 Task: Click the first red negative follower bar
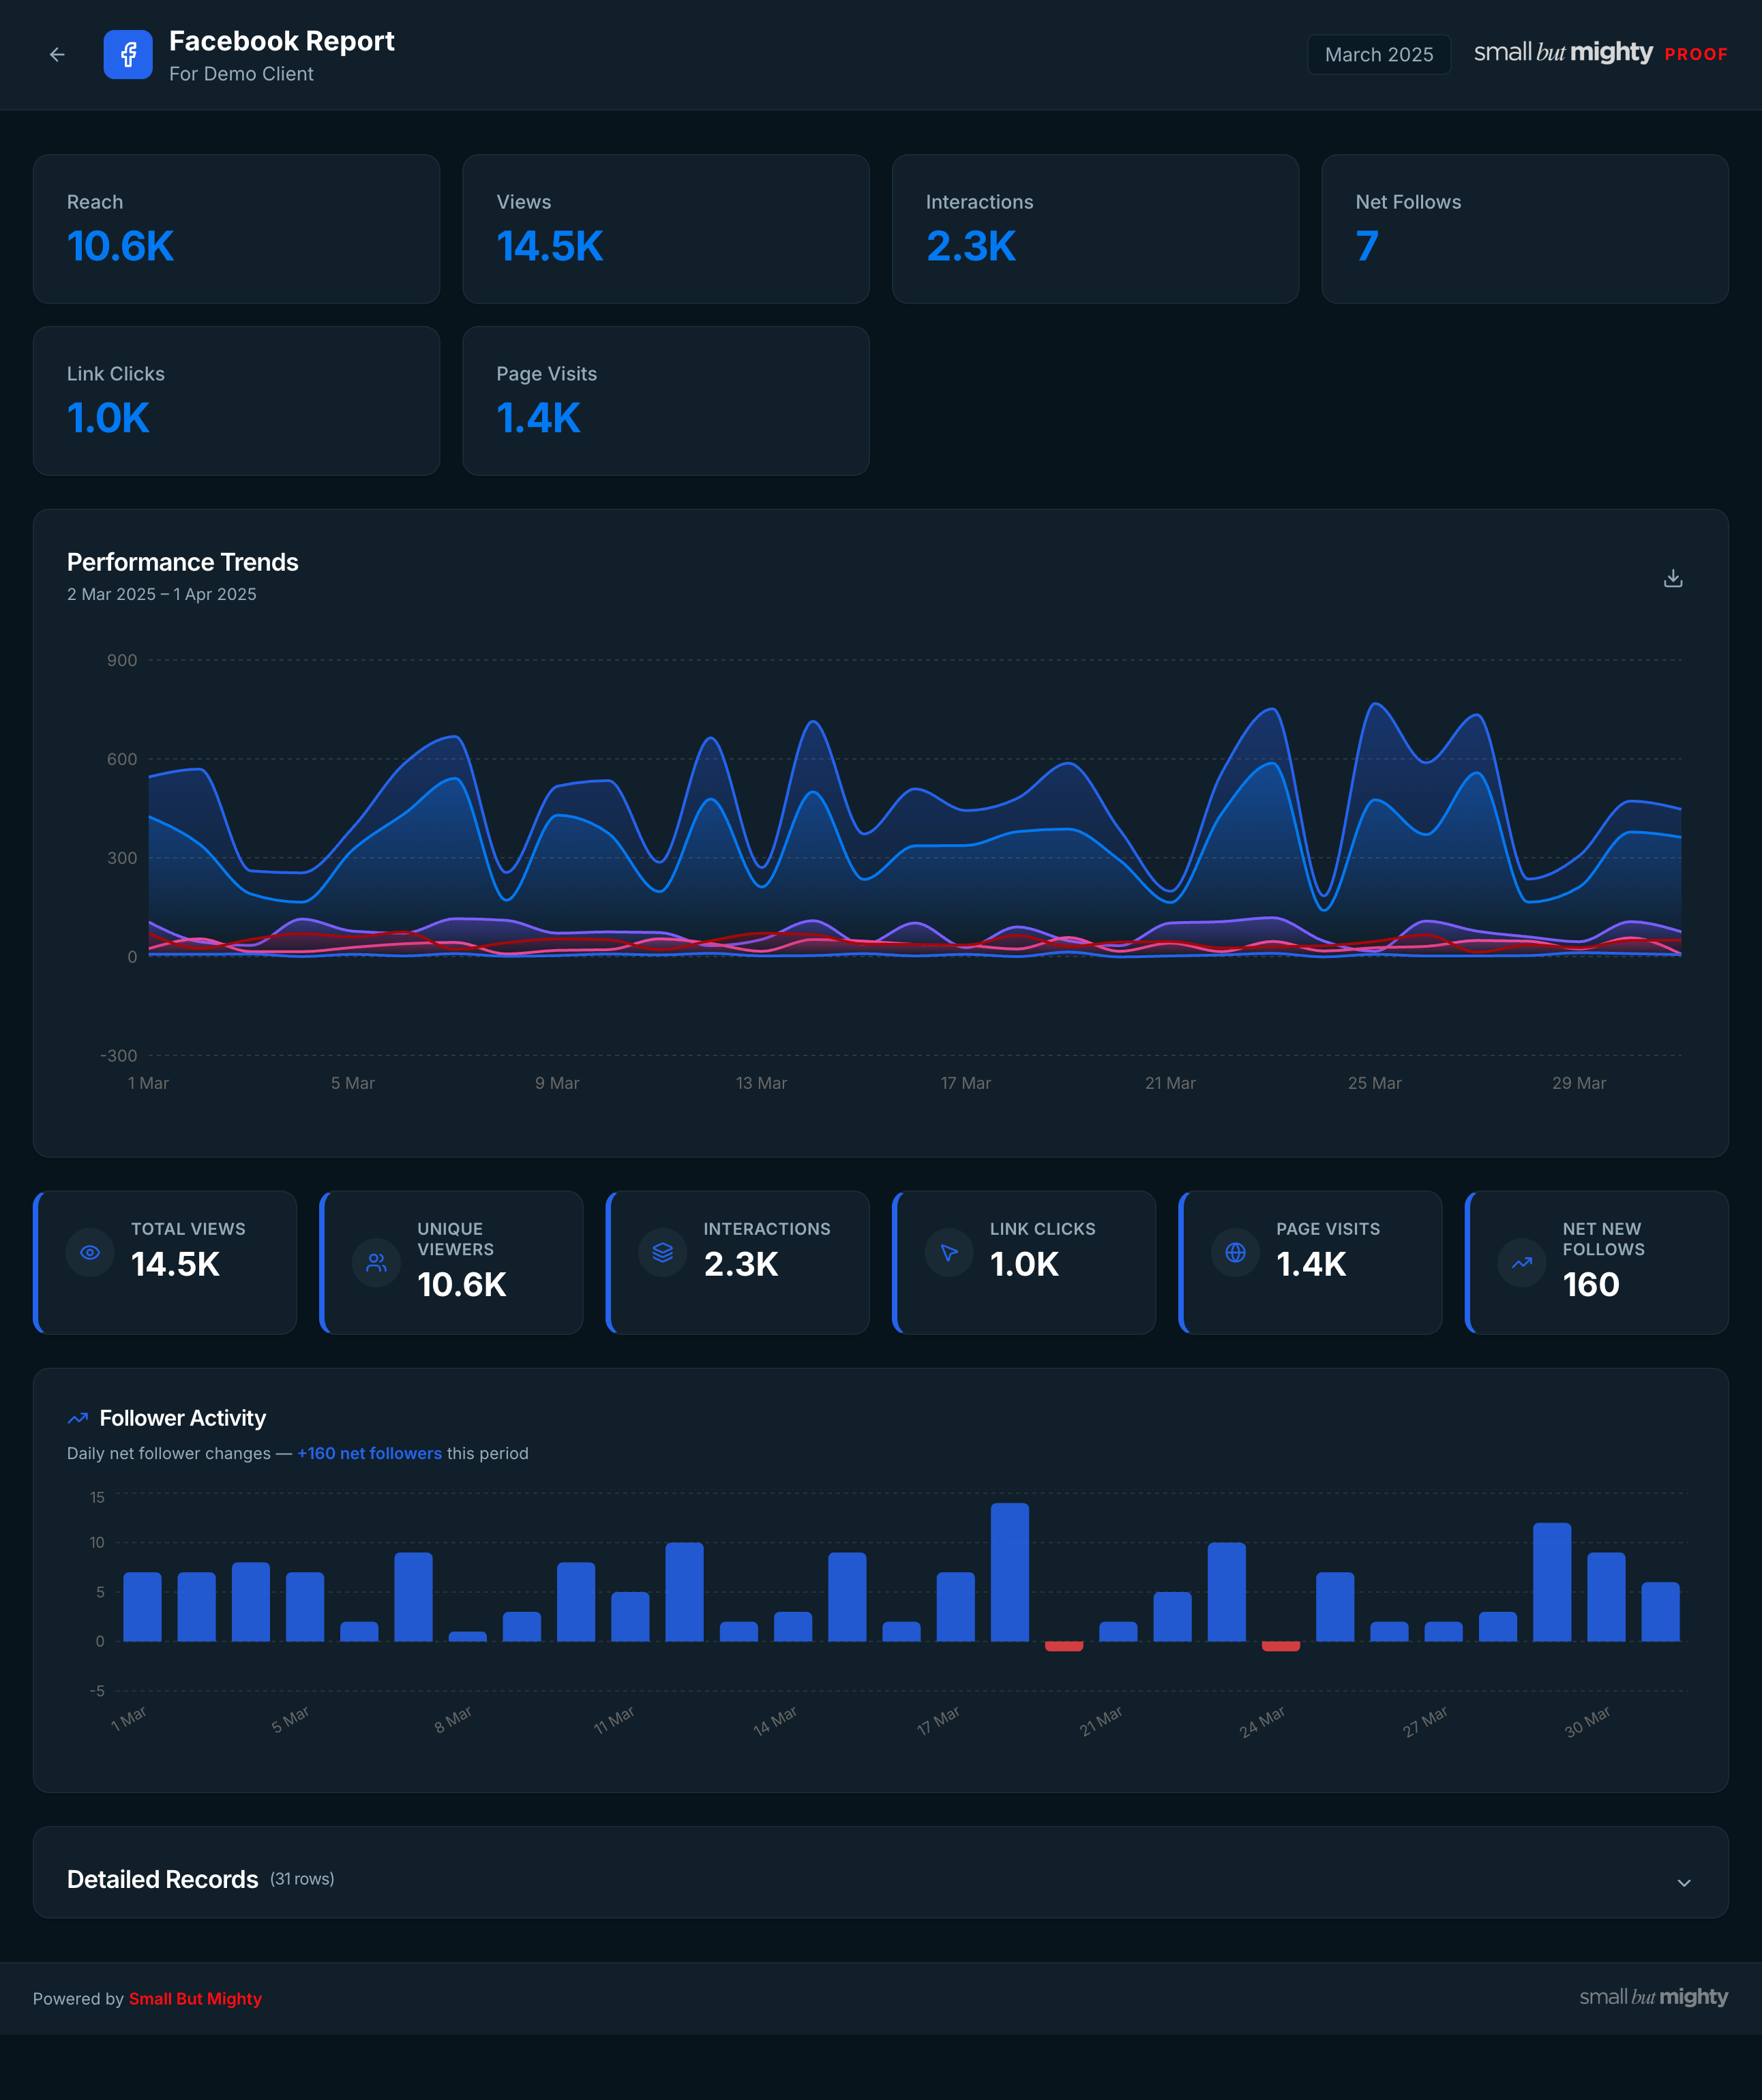pos(1064,1646)
